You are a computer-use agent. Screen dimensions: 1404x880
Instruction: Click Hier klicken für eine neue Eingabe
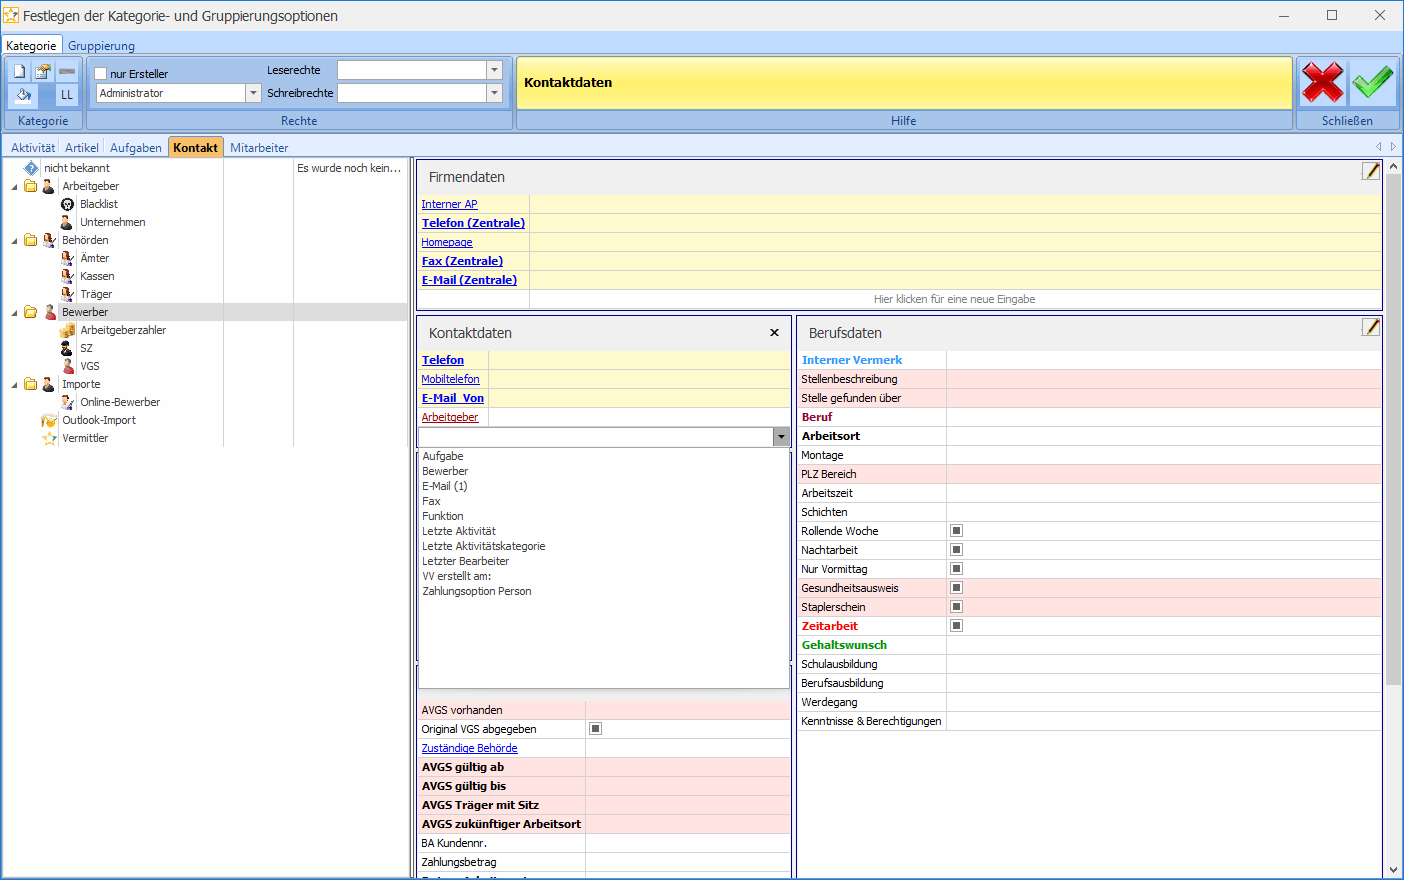954,299
